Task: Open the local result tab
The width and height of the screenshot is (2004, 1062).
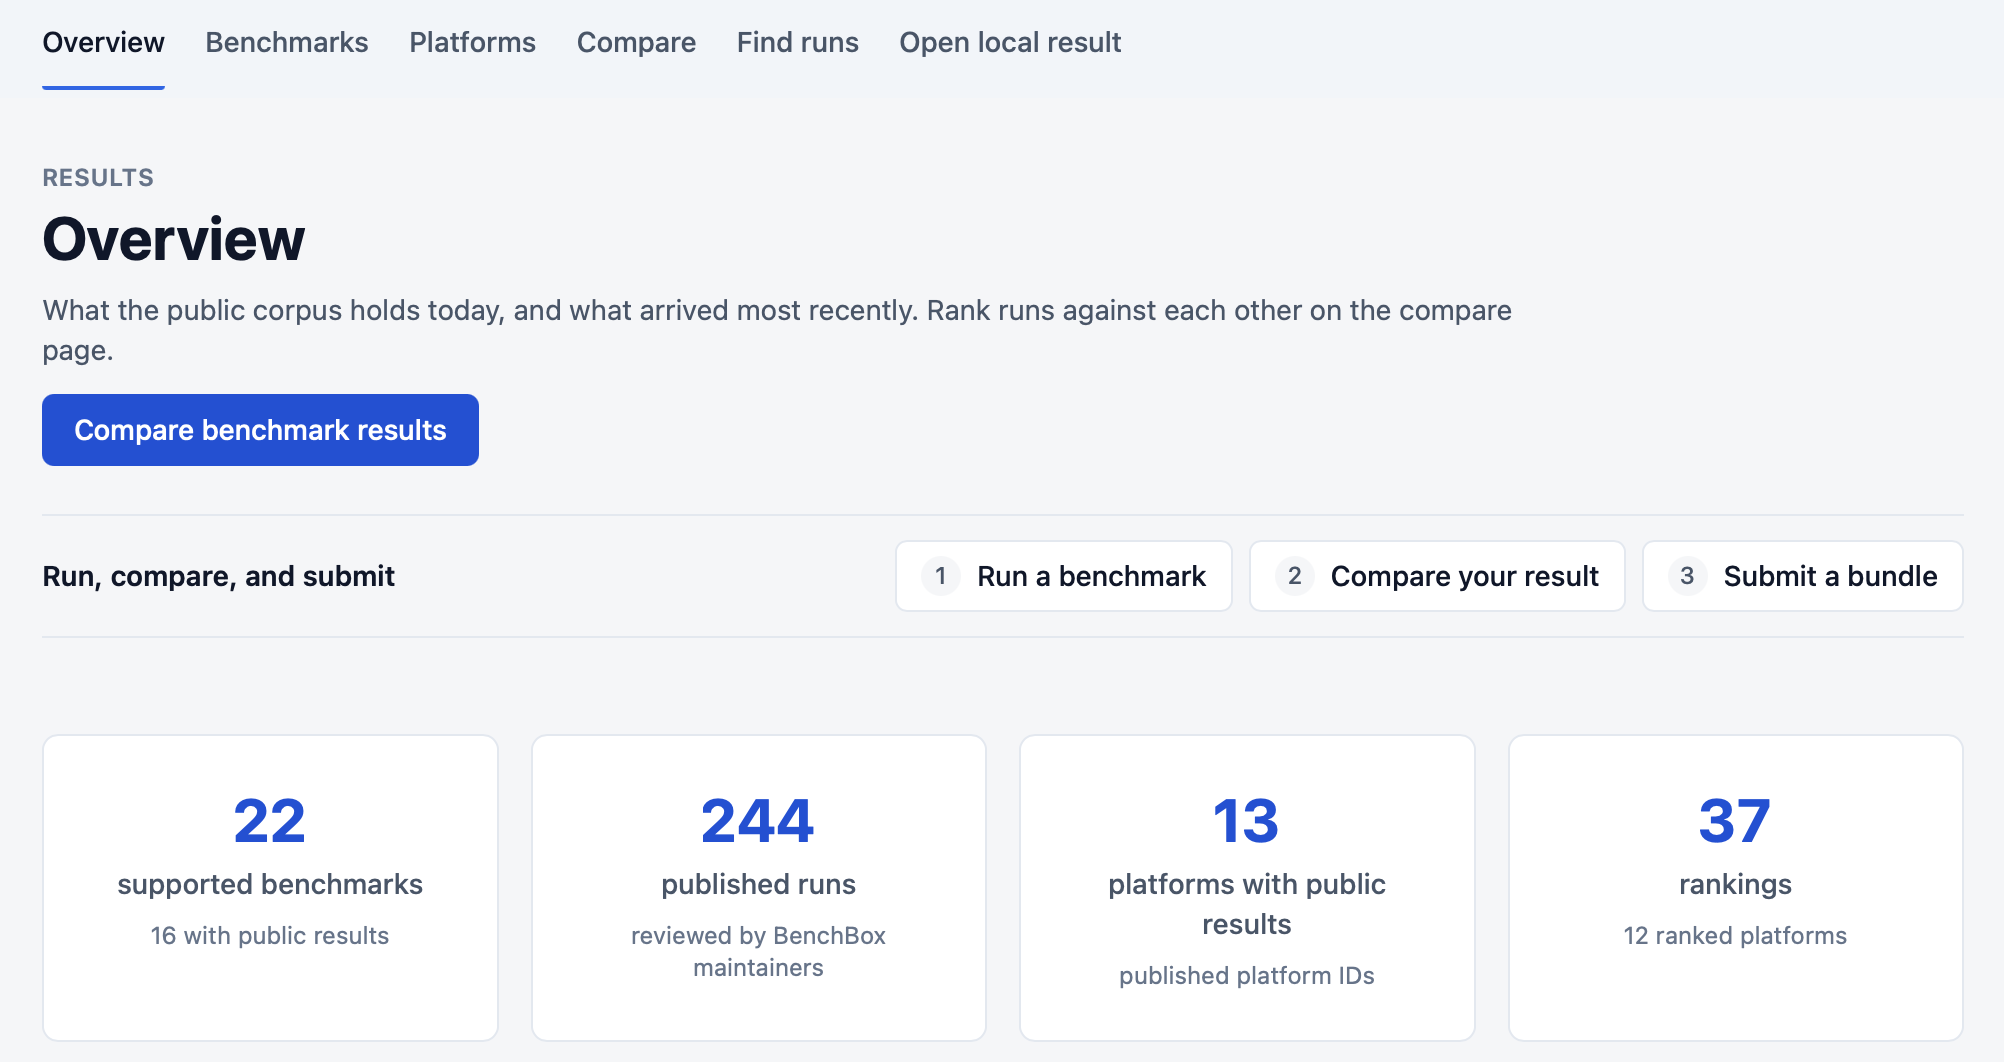Action: click(1010, 42)
